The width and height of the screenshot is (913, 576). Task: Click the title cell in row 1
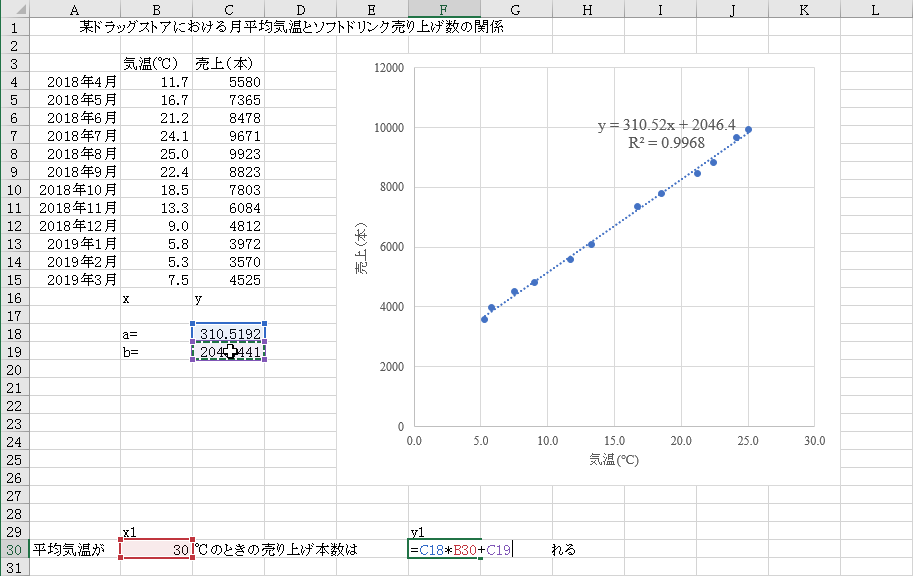pyautogui.click(x=291, y=28)
